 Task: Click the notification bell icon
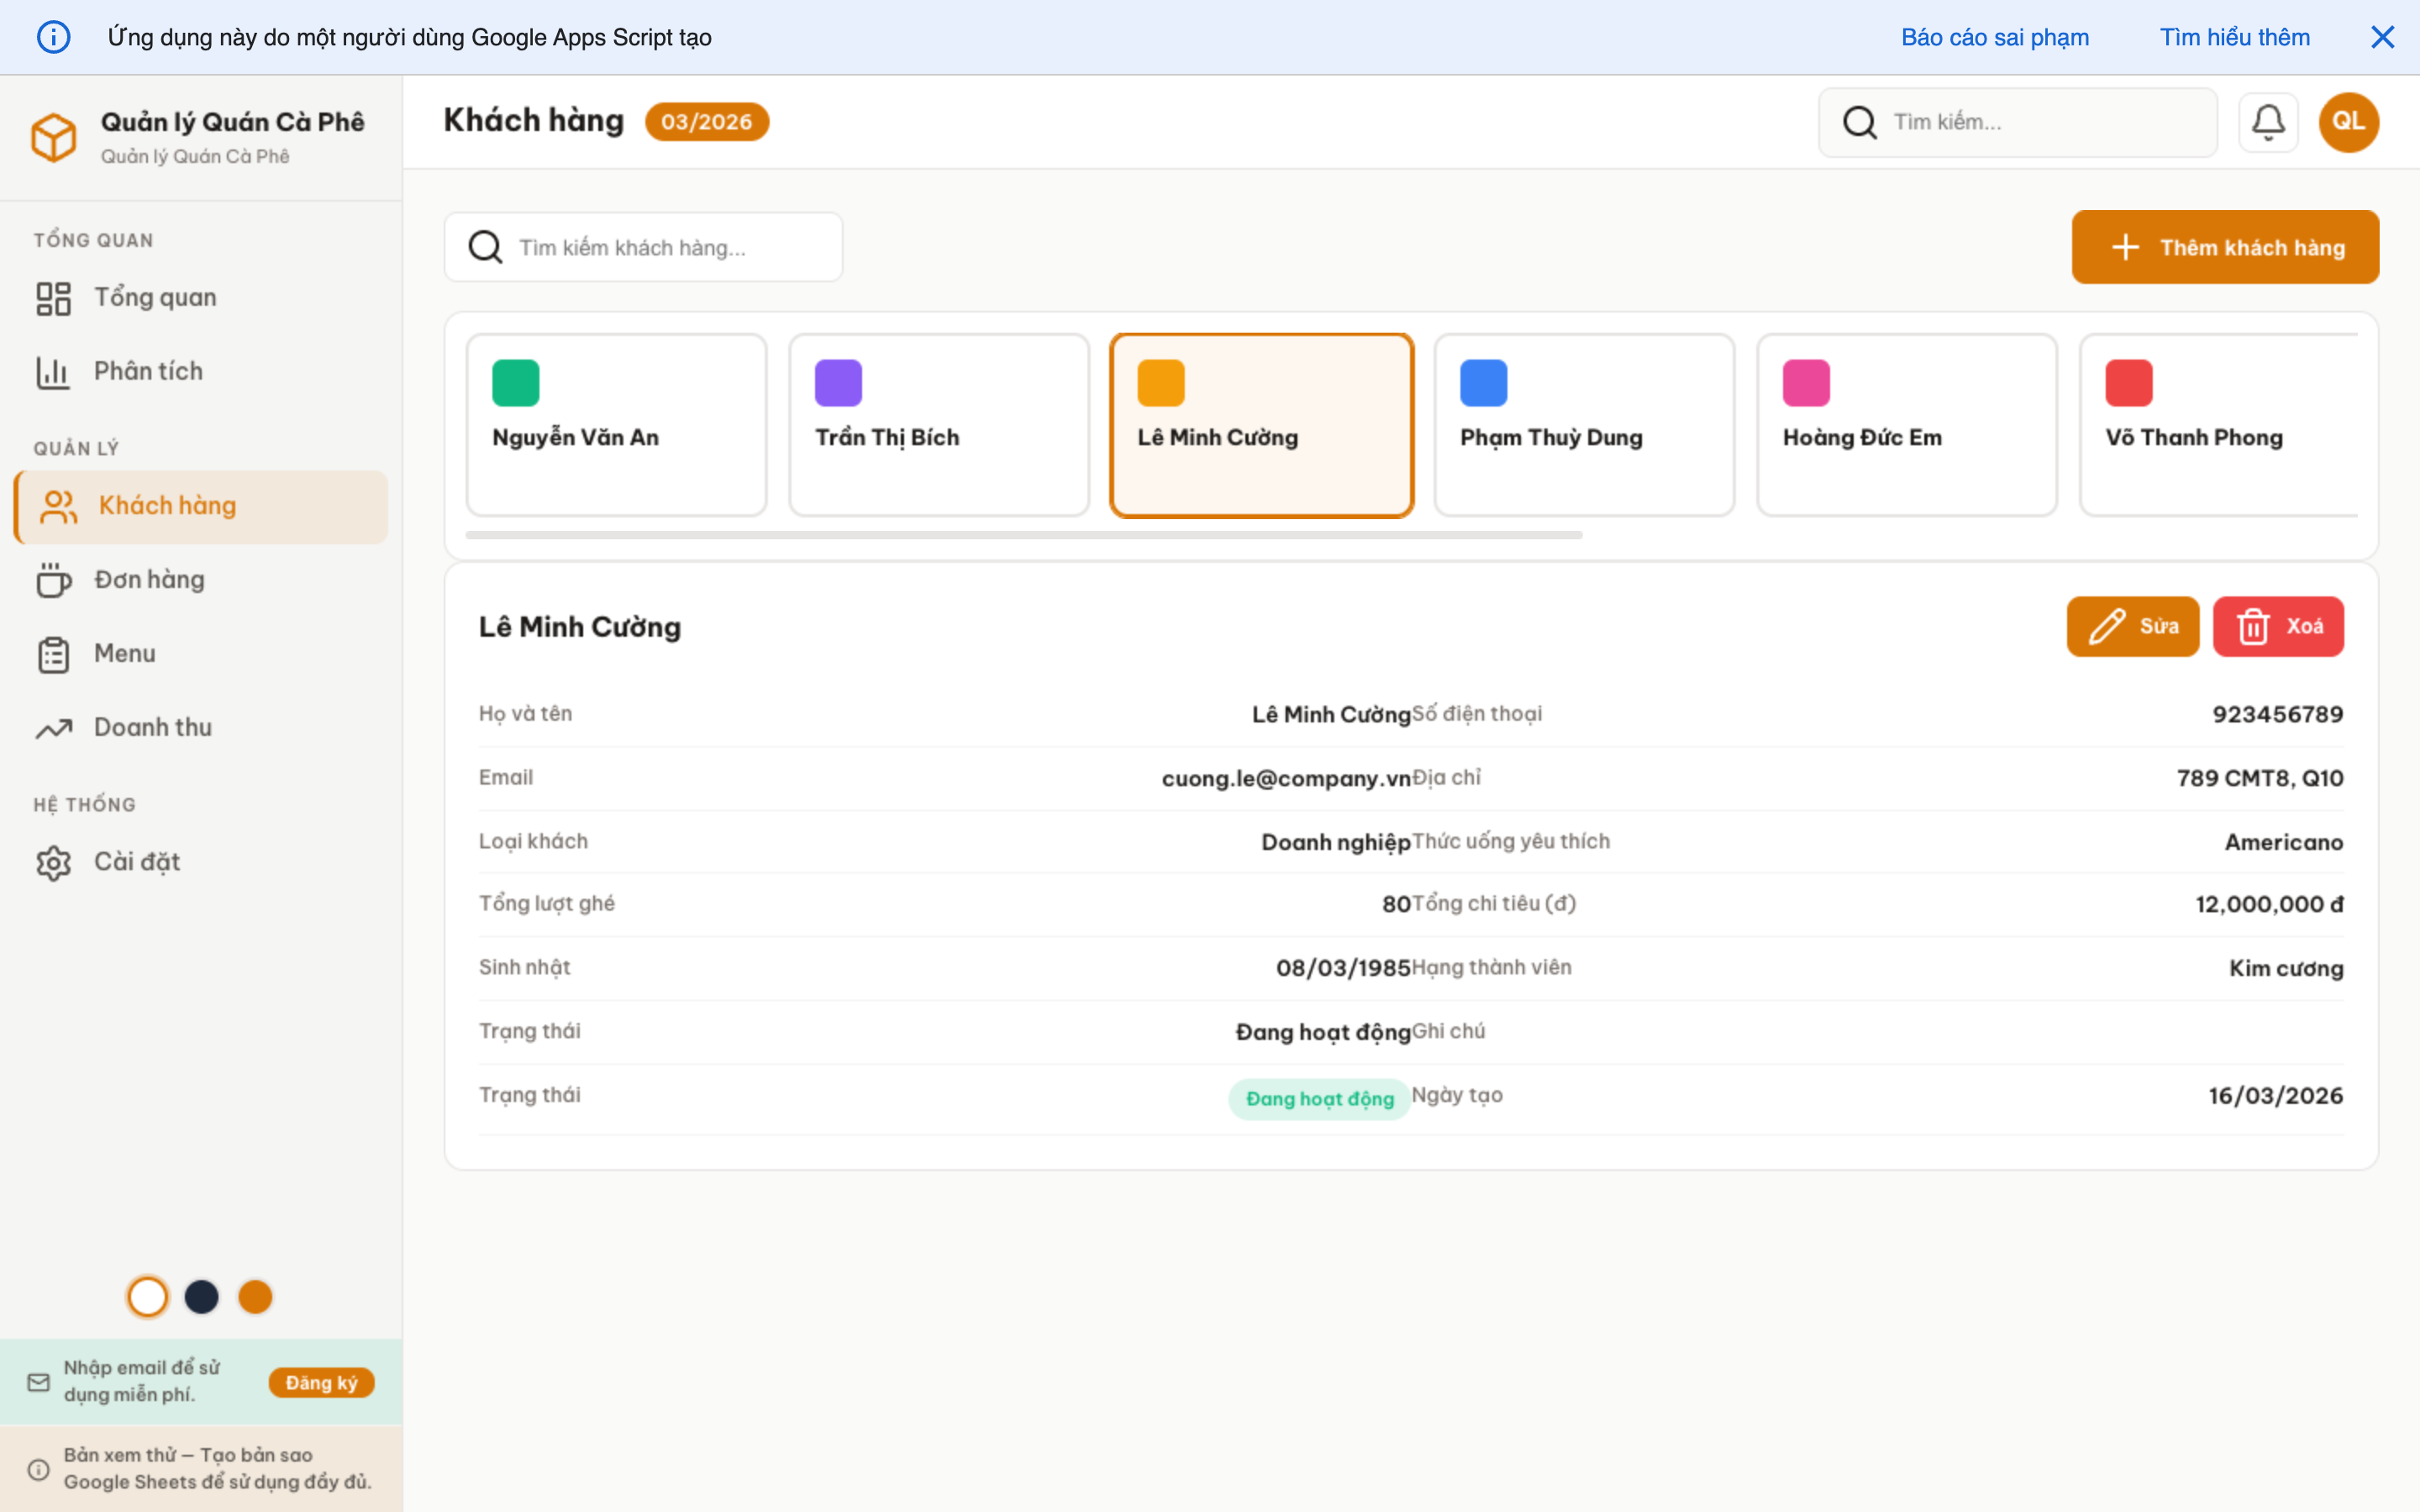coord(2267,122)
